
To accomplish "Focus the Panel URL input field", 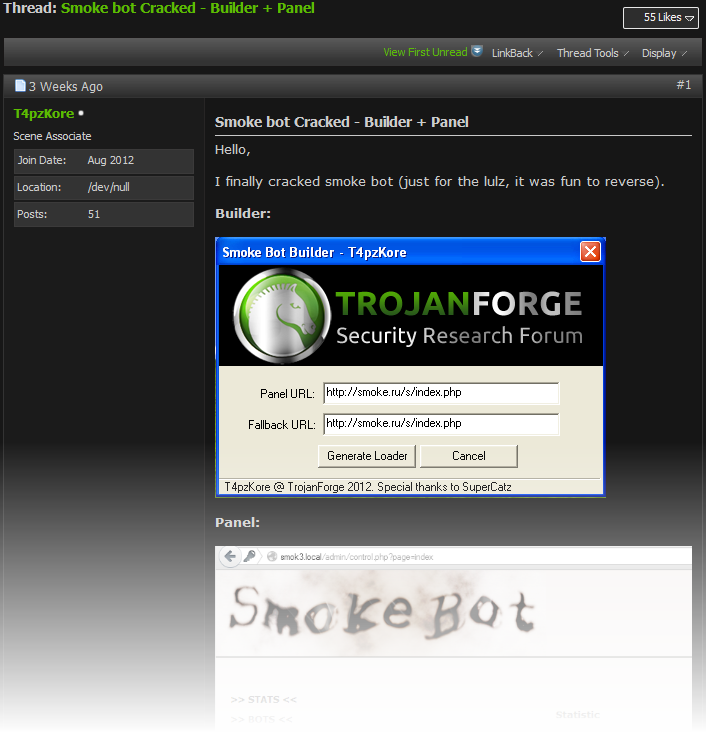I will coord(441,393).
